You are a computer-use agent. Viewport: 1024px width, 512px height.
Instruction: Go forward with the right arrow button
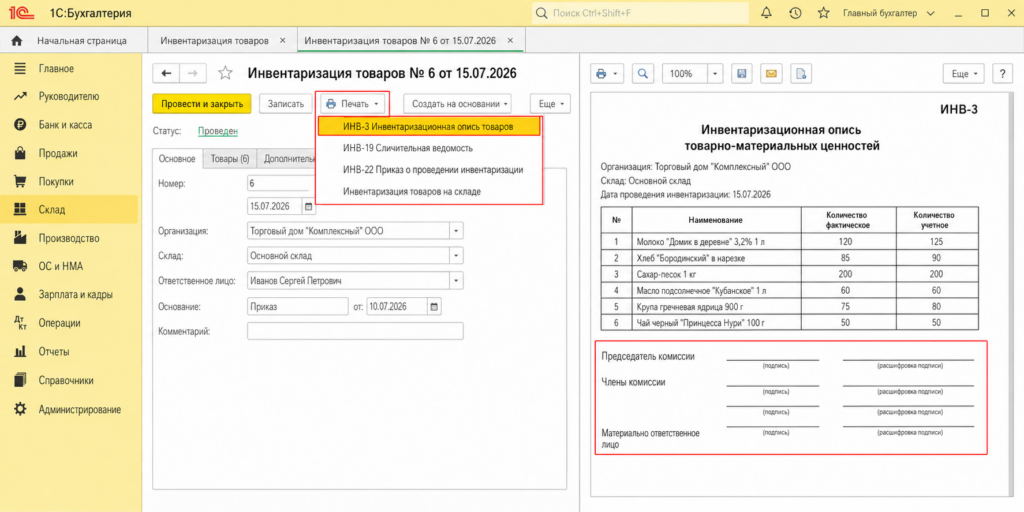[193, 74]
